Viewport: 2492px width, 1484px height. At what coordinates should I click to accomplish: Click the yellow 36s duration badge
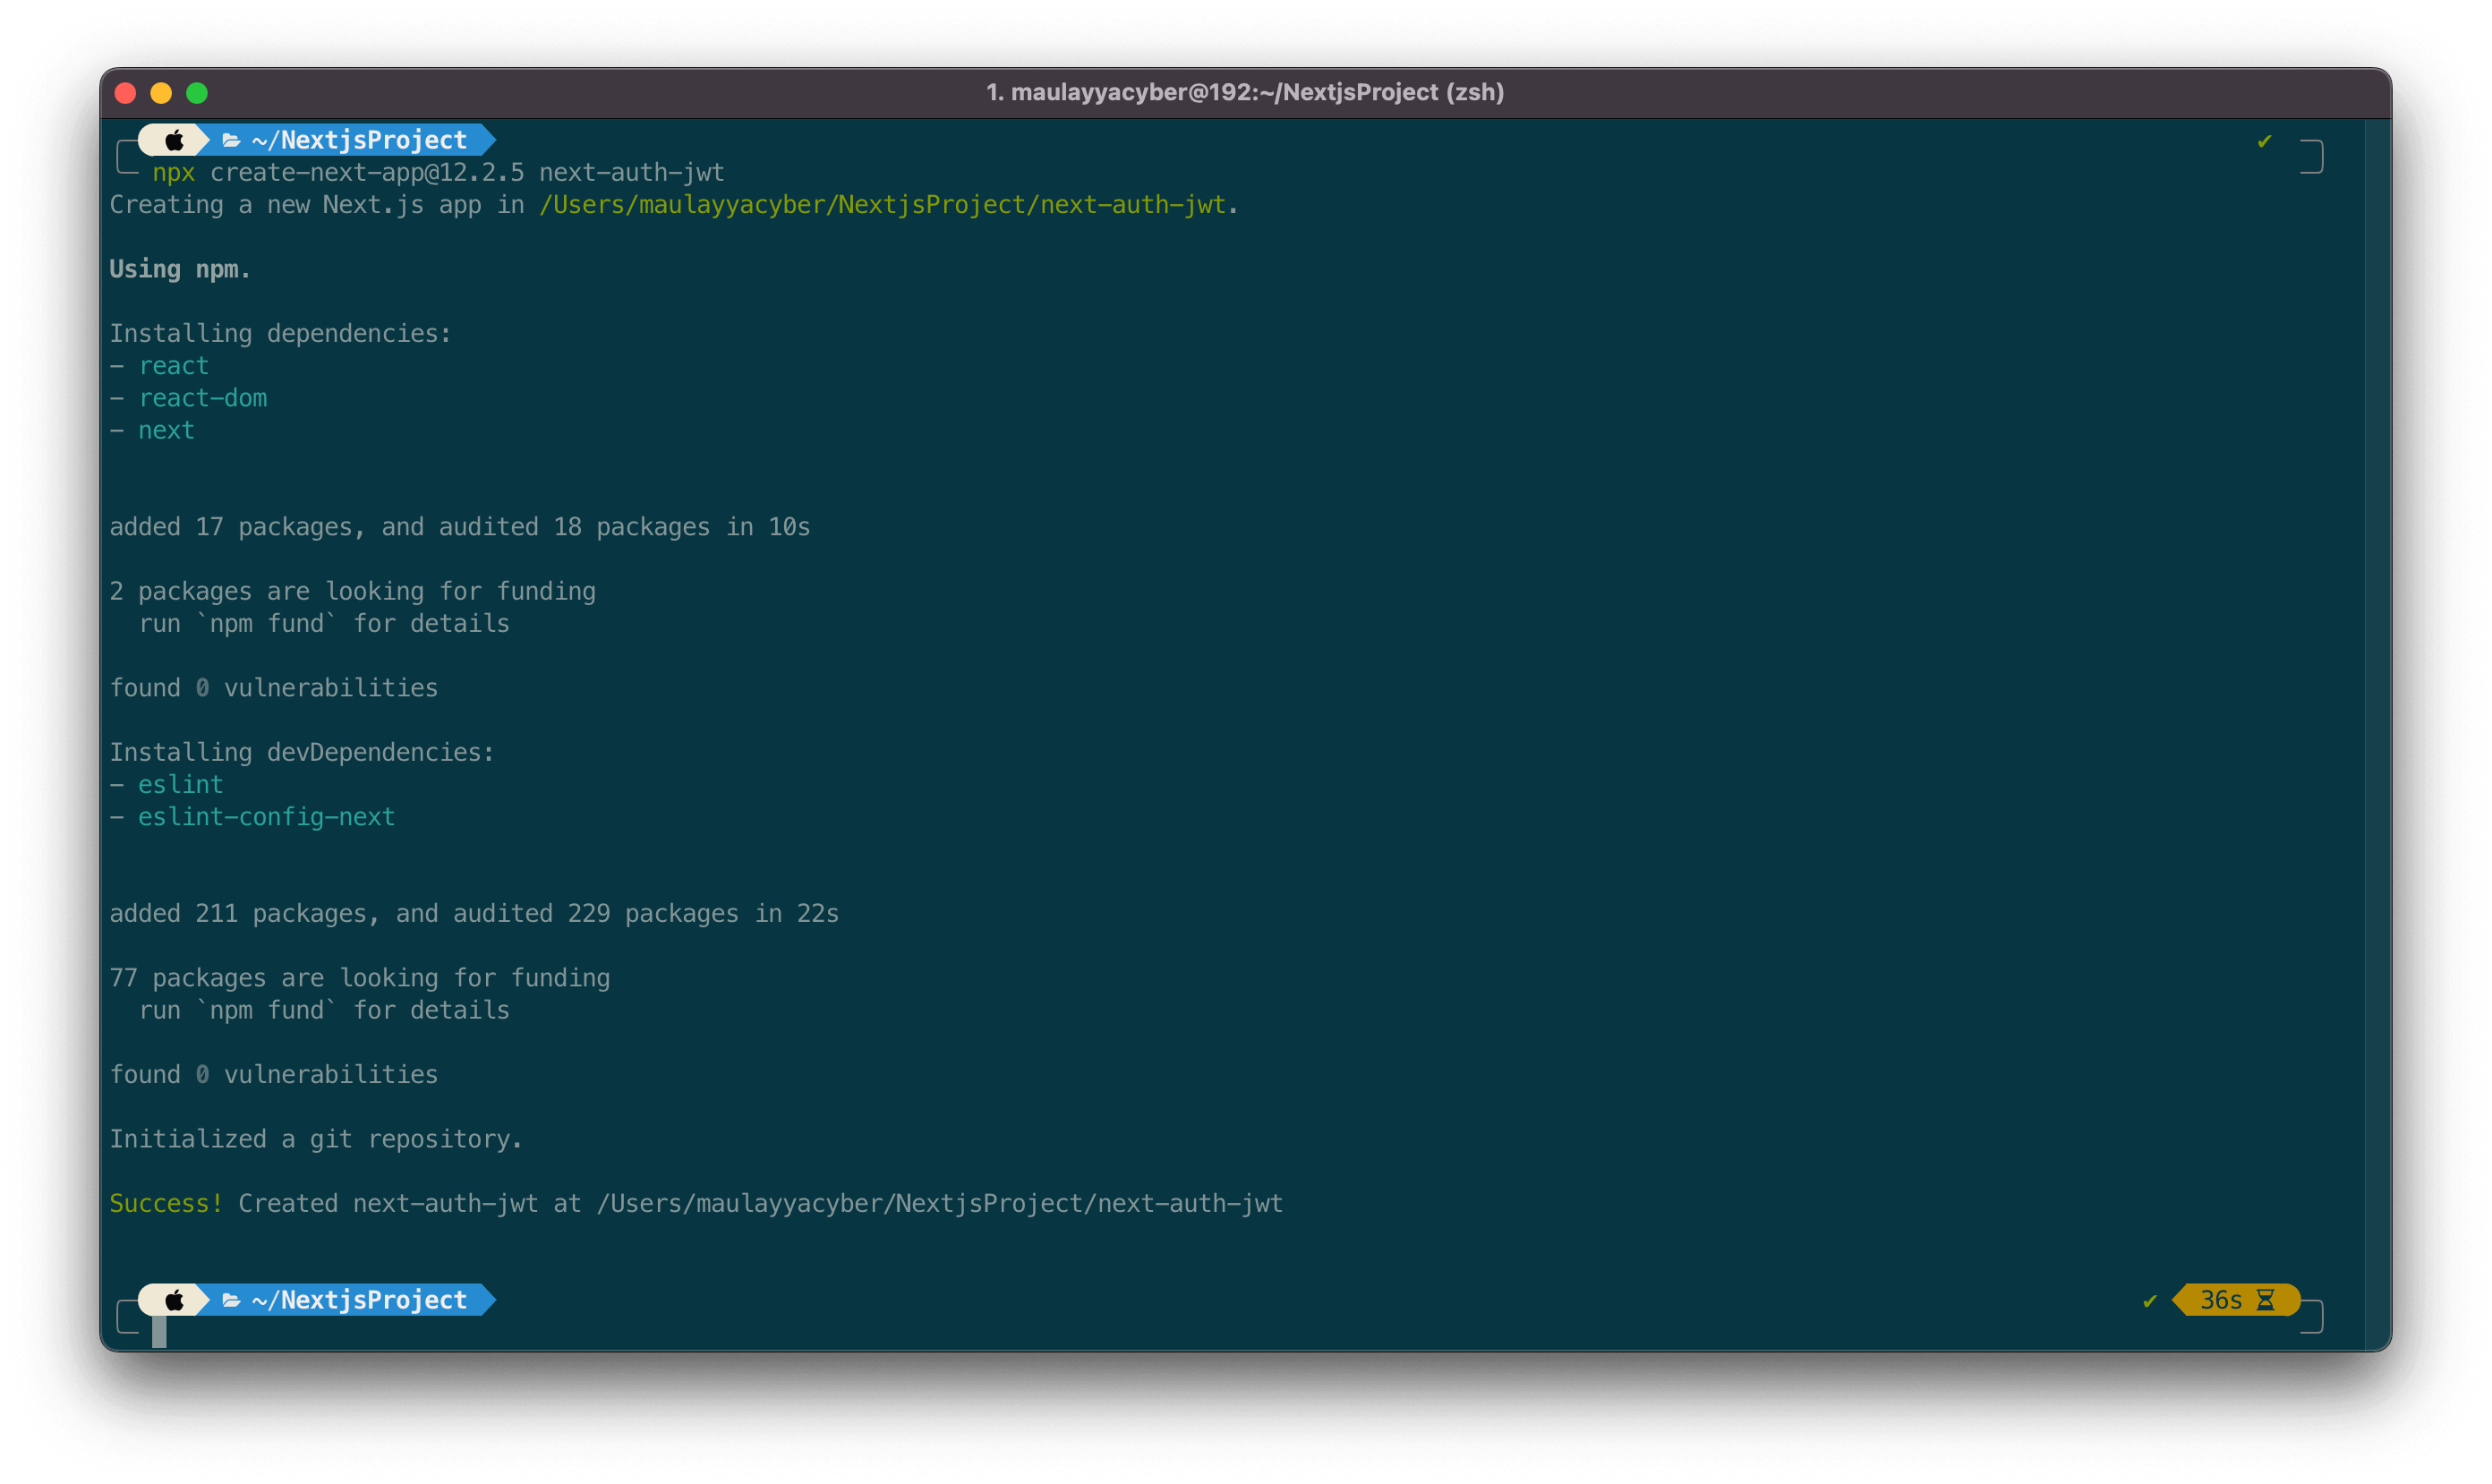coord(2220,1300)
